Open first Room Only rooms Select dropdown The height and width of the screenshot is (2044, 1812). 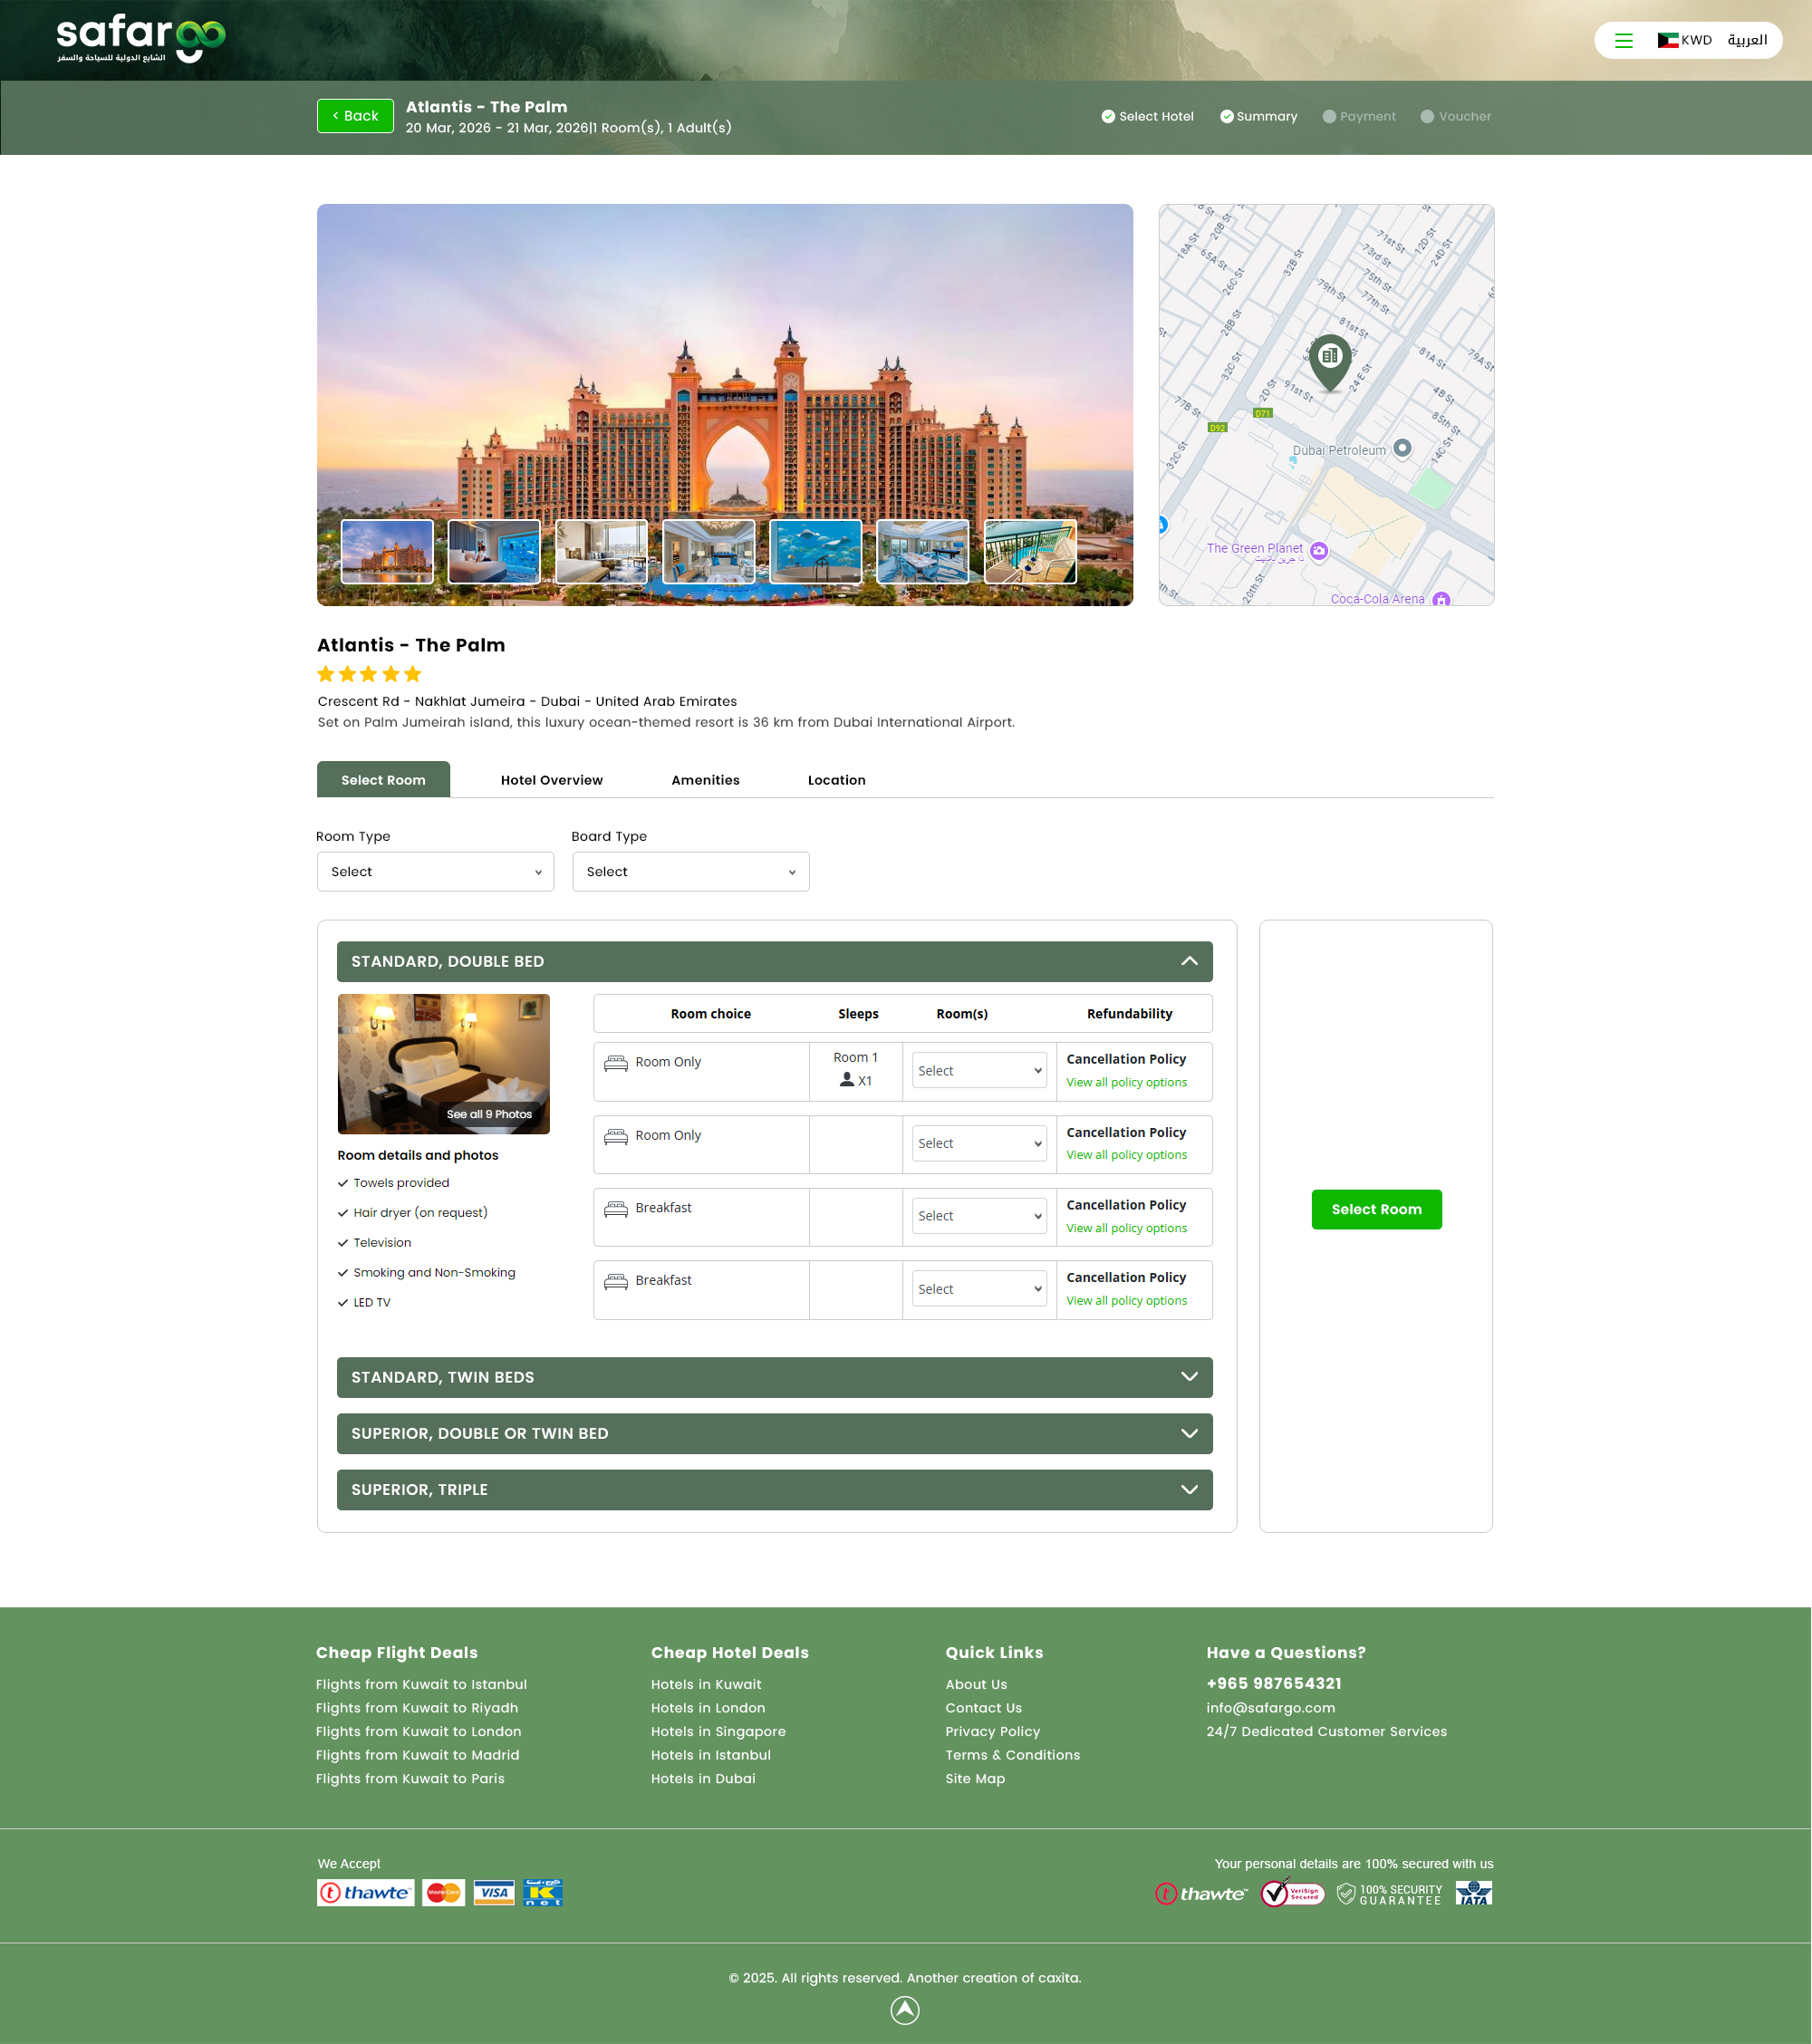[x=978, y=1070]
